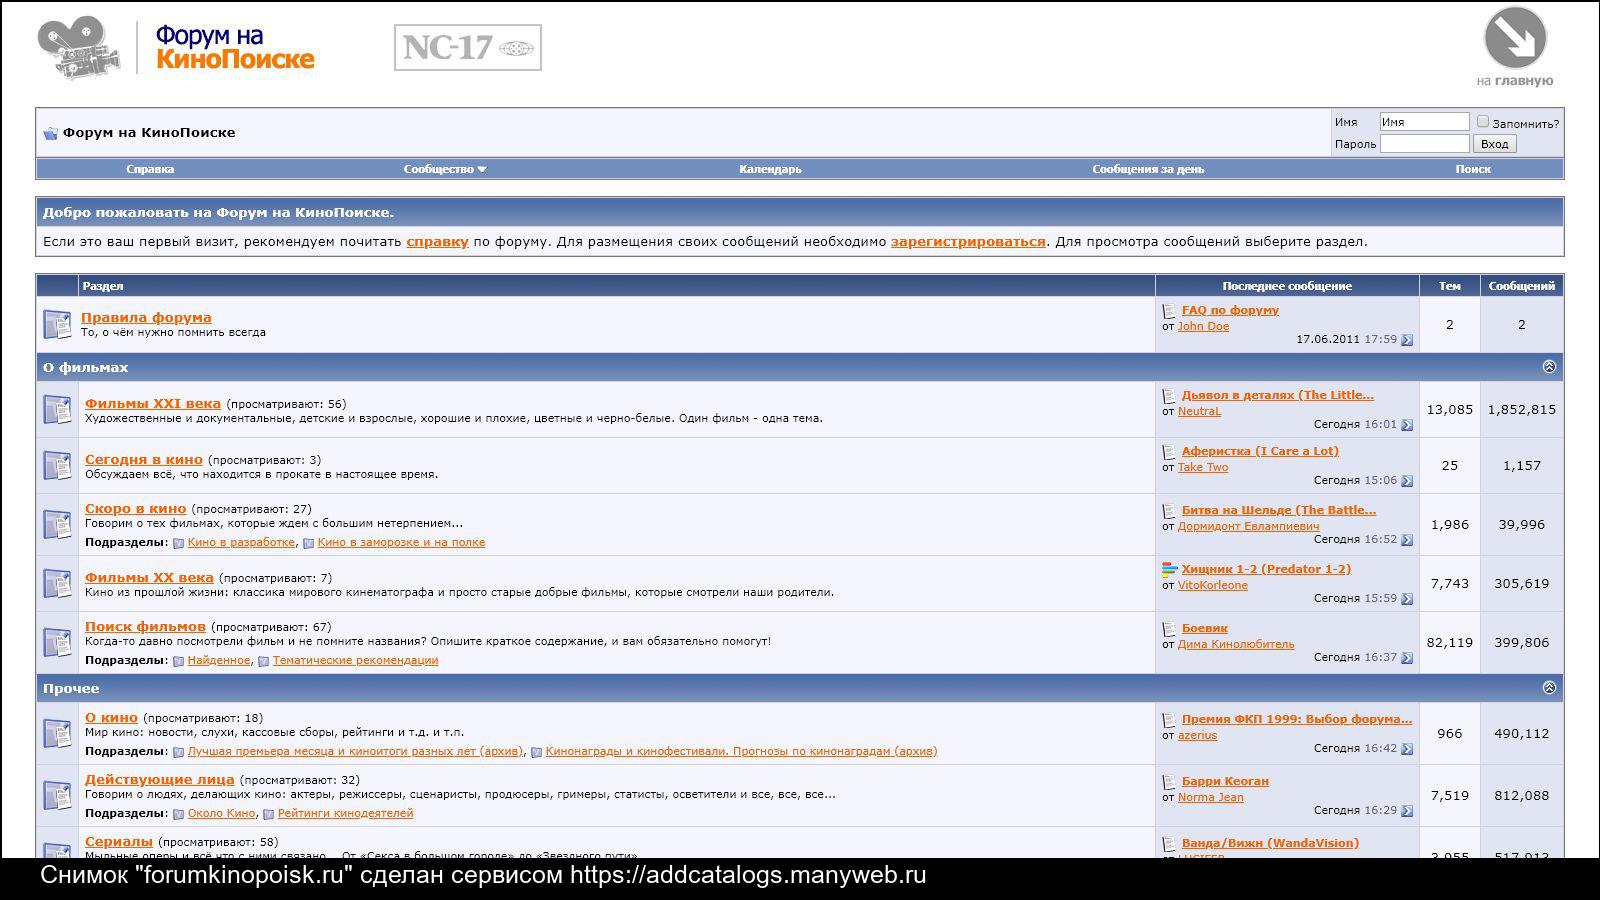
Task: Click post icon next to Дьявол в деталях
Action: click(x=1169, y=396)
